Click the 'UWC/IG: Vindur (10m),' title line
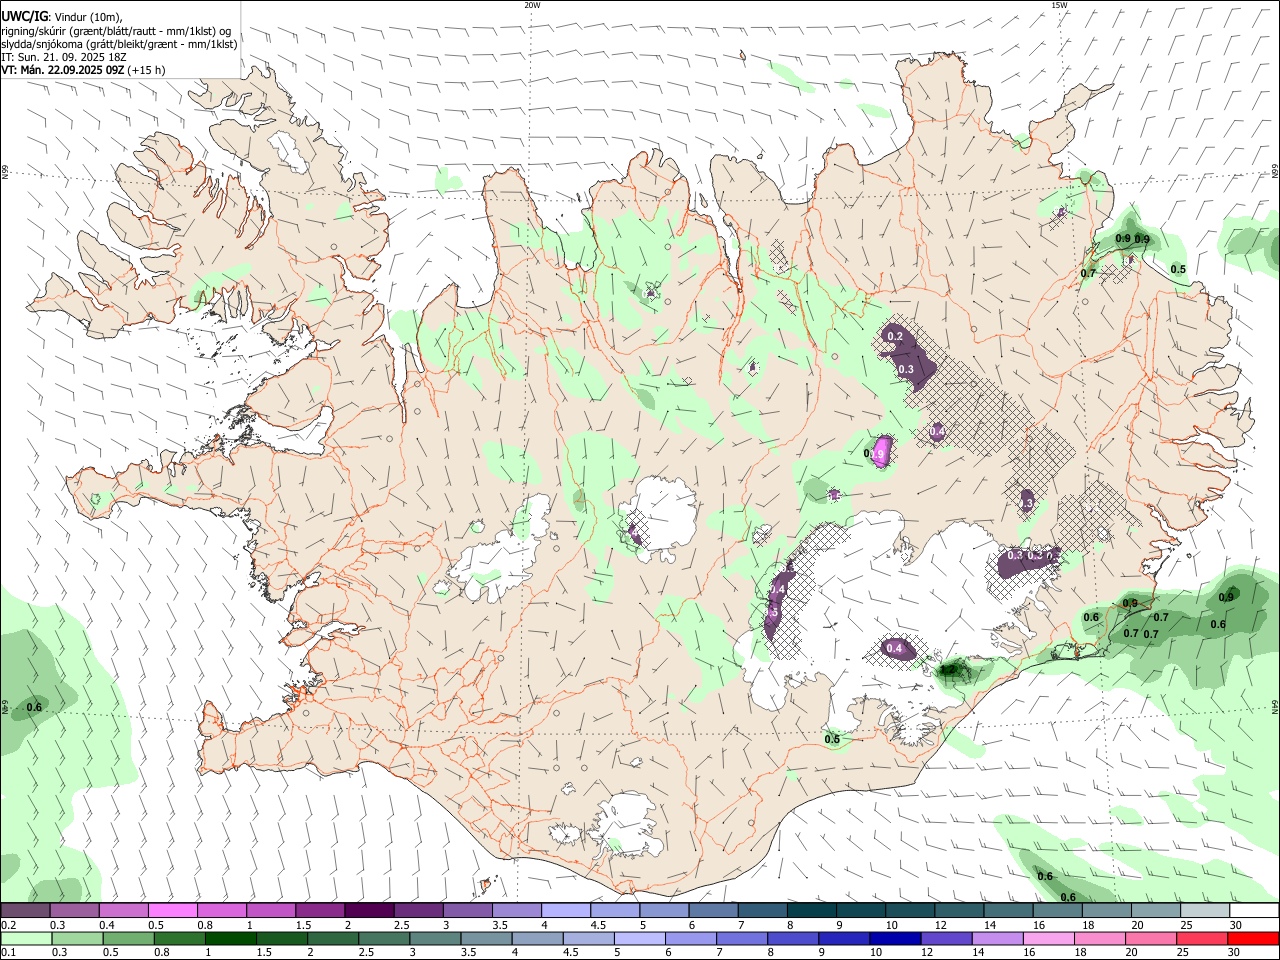The width and height of the screenshot is (1280, 960). click(x=62, y=17)
